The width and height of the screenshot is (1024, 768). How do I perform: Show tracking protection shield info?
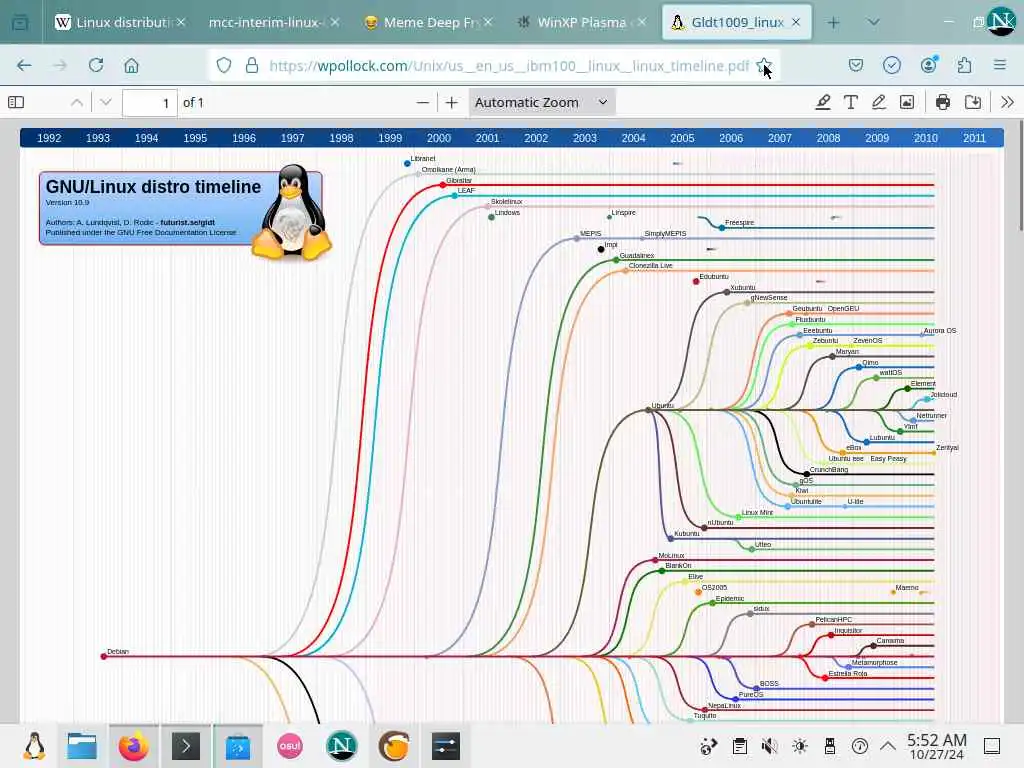(224, 65)
